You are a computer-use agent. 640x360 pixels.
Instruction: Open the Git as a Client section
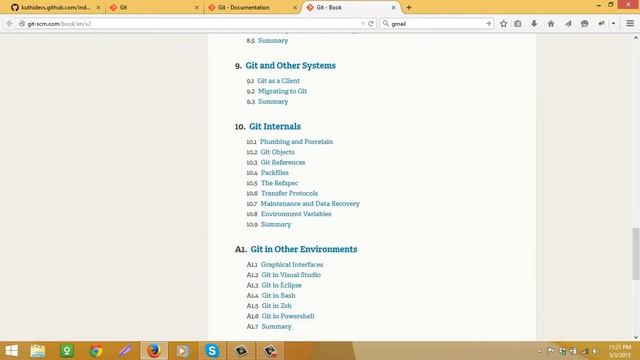tap(278, 81)
